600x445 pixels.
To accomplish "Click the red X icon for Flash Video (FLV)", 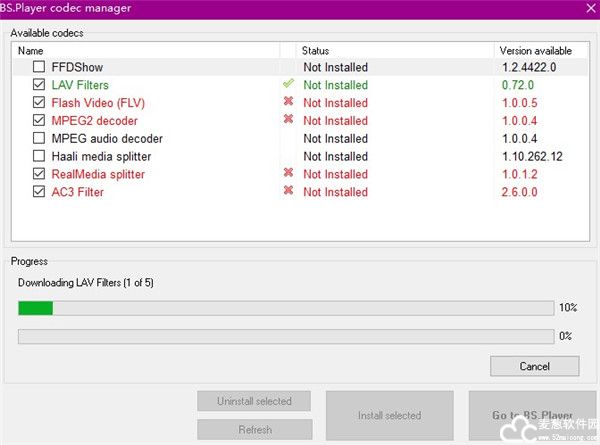I will pyautogui.click(x=289, y=101).
